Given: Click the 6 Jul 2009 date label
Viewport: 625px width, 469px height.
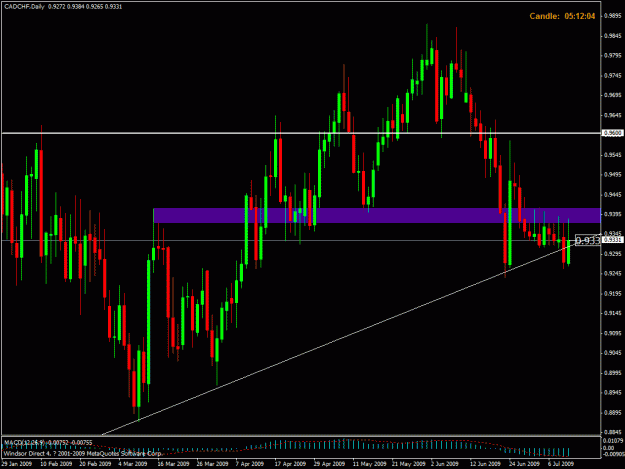Looking at the screenshot, I should click(561, 463).
